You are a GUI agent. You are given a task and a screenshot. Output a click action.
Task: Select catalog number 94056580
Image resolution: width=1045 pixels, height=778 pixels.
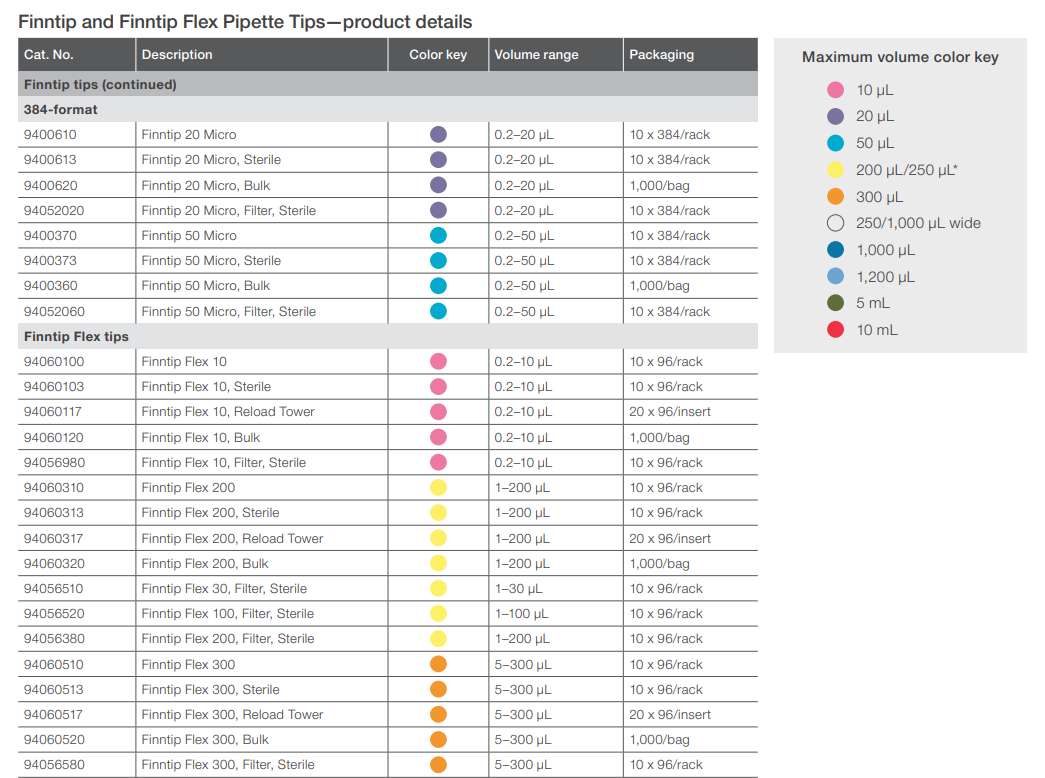tap(54, 765)
